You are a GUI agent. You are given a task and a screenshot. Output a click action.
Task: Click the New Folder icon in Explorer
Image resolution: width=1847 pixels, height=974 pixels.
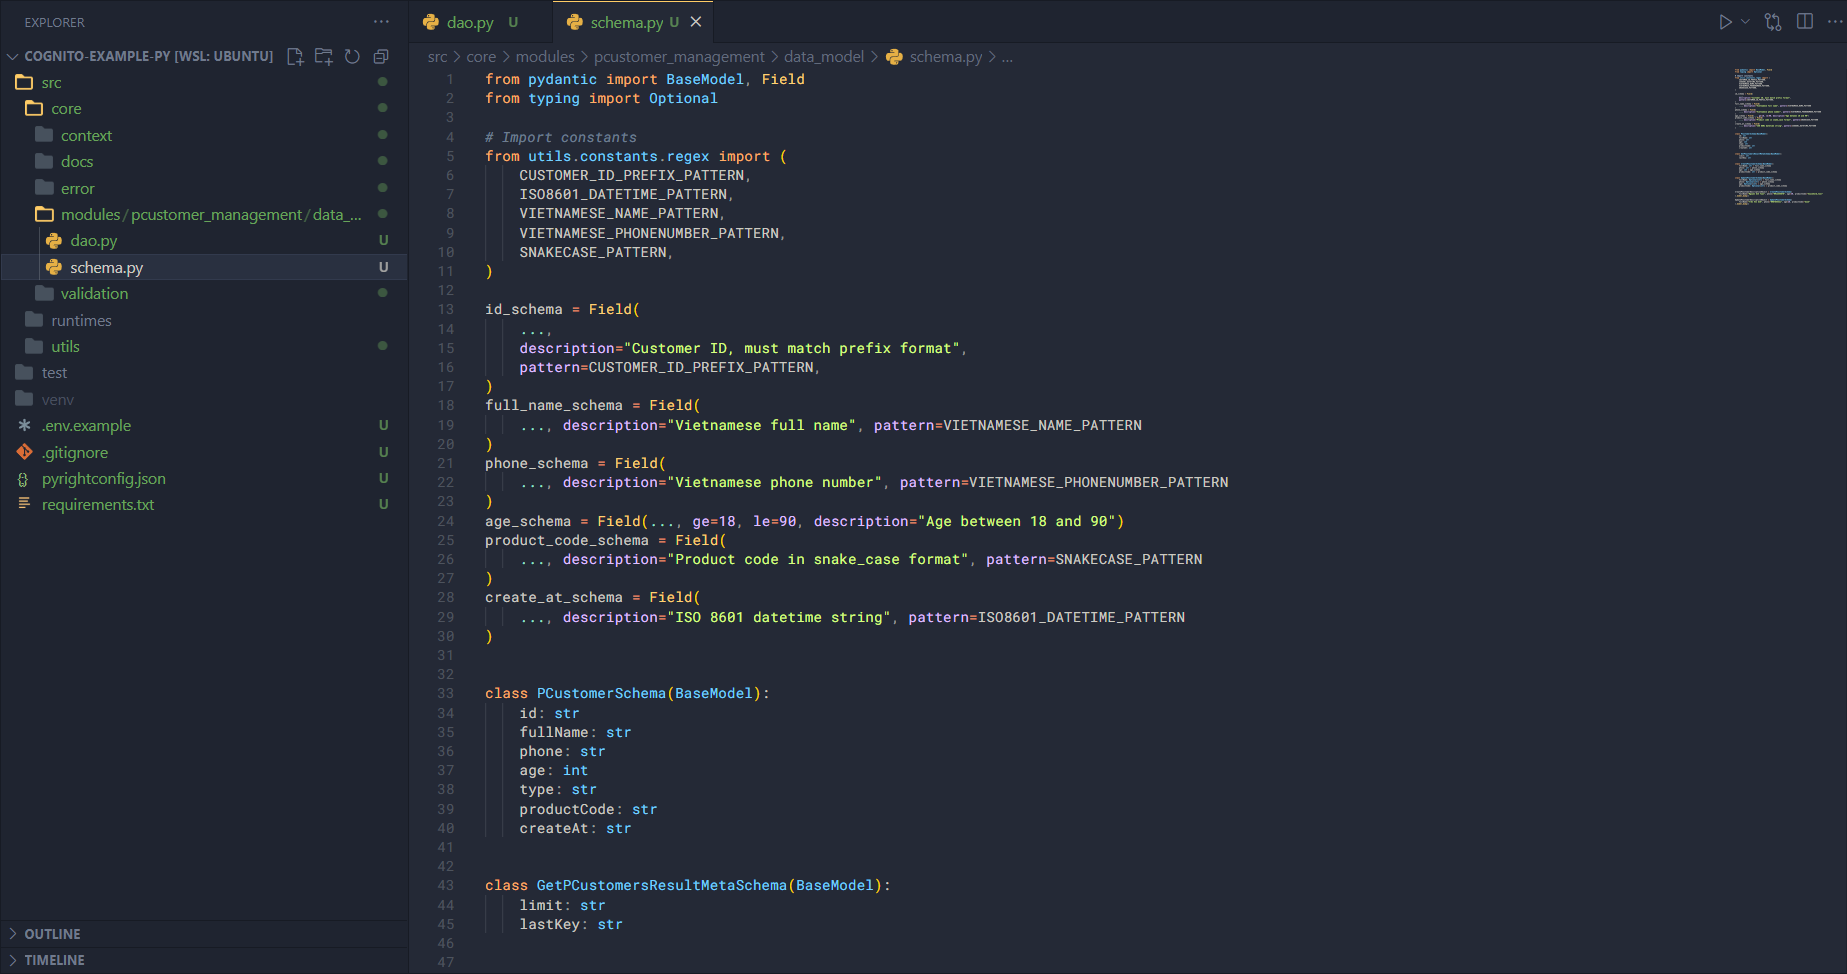pos(323,57)
